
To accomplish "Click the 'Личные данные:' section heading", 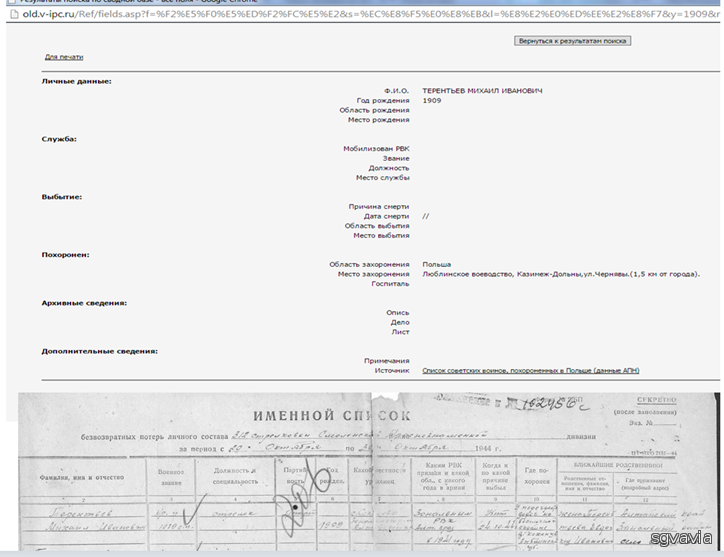I will pos(77,81).
